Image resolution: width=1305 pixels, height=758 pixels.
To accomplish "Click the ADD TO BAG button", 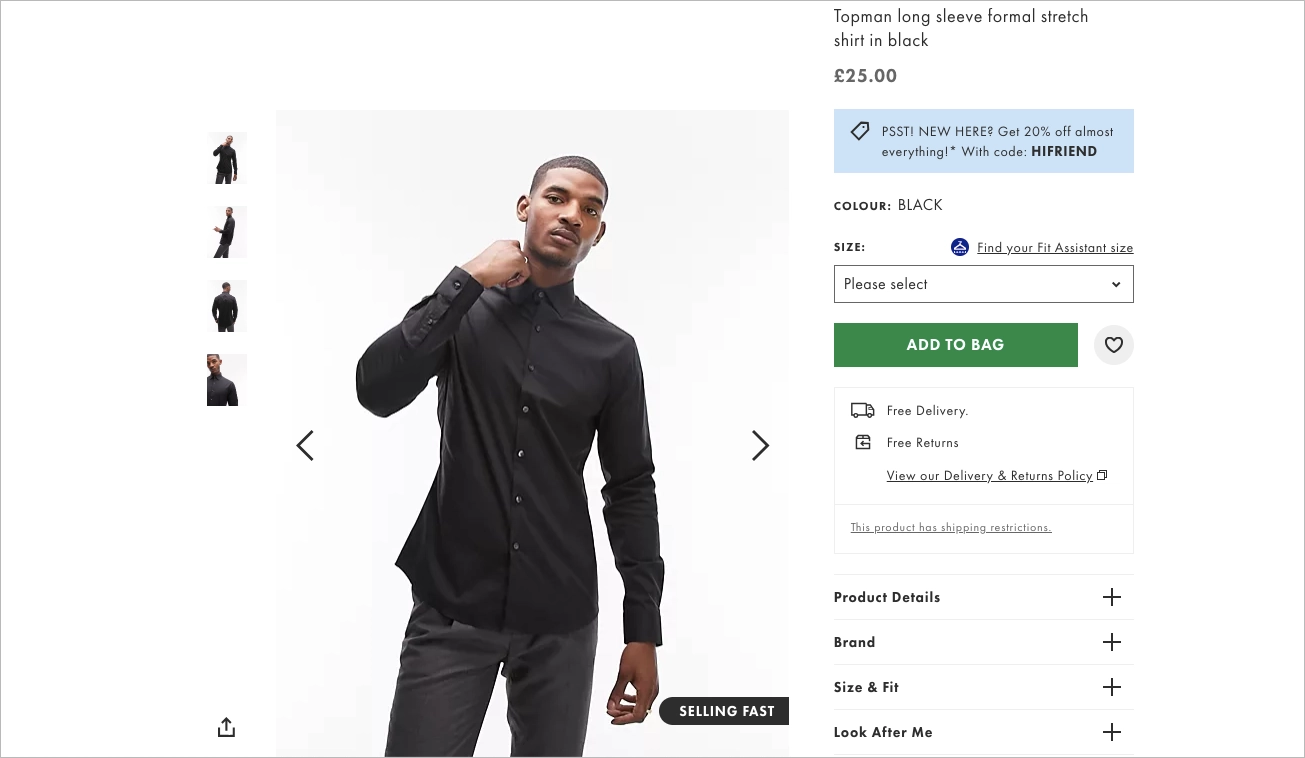I will tap(955, 345).
